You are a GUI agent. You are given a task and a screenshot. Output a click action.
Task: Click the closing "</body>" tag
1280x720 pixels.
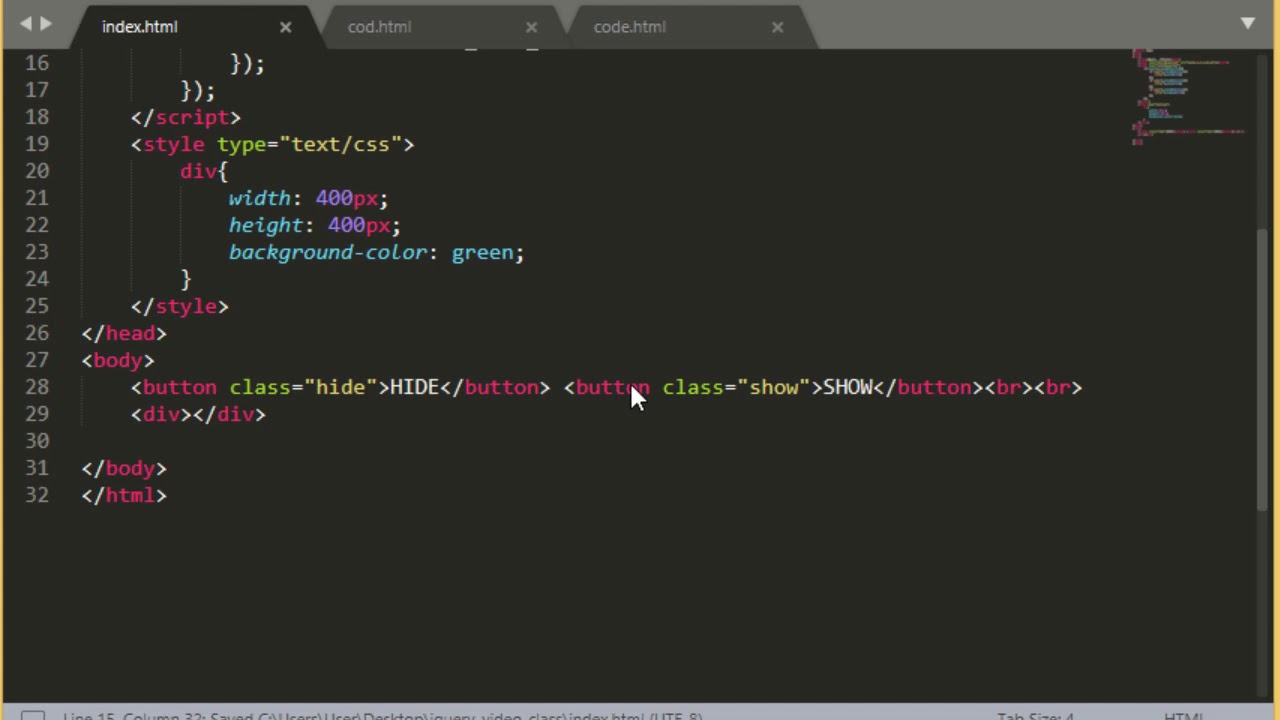(x=124, y=468)
